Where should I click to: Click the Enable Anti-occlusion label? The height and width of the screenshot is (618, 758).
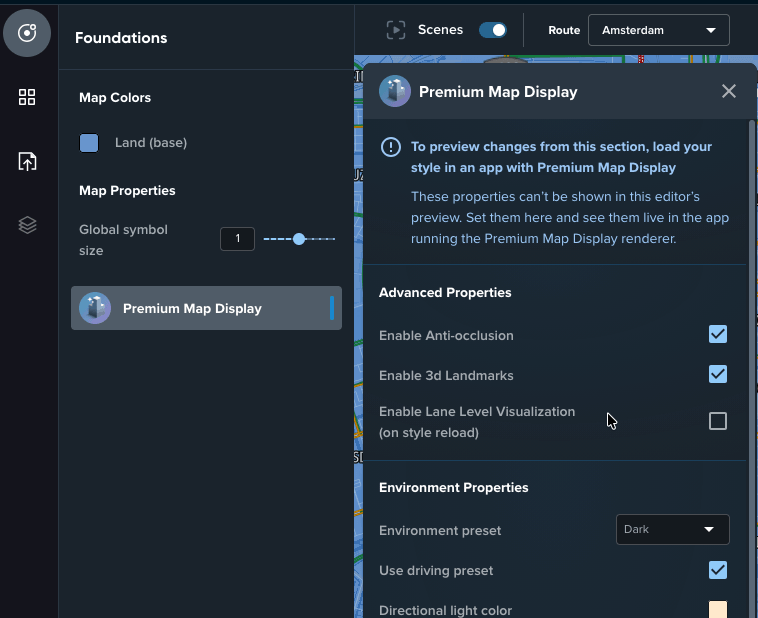pyautogui.click(x=446, y=336)
